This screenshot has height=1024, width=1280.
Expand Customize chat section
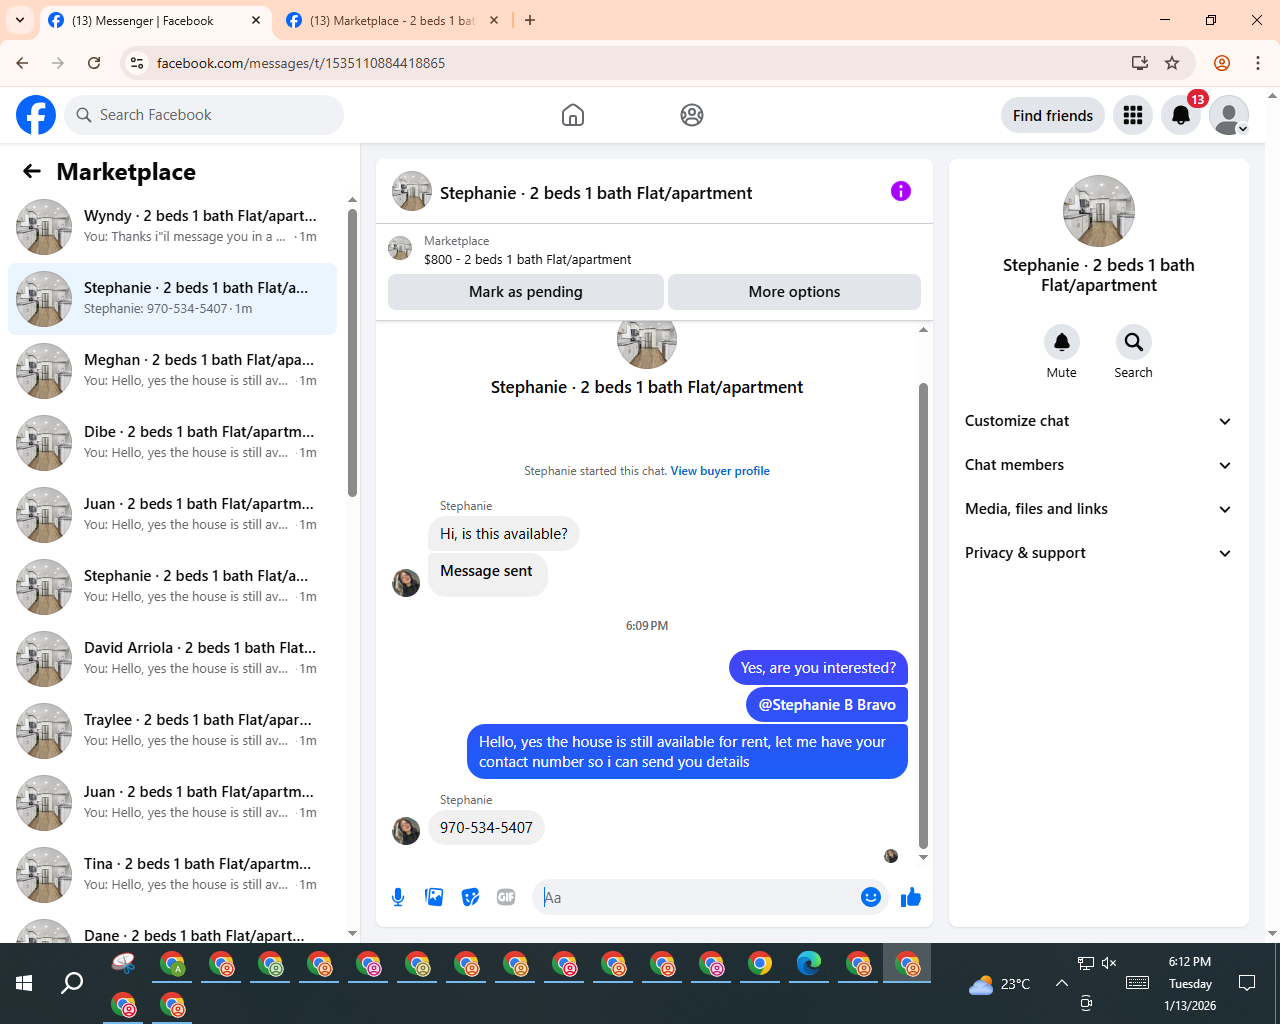tap(1099, 421)
